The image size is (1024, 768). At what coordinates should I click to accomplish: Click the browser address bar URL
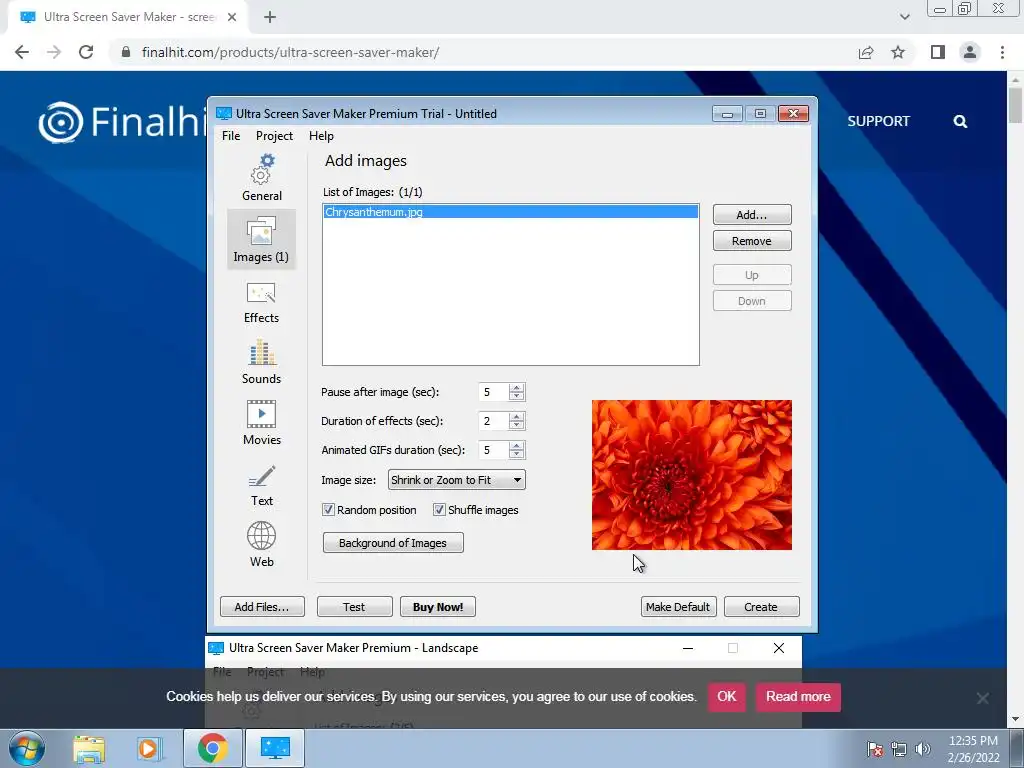(x=291, y=52)
